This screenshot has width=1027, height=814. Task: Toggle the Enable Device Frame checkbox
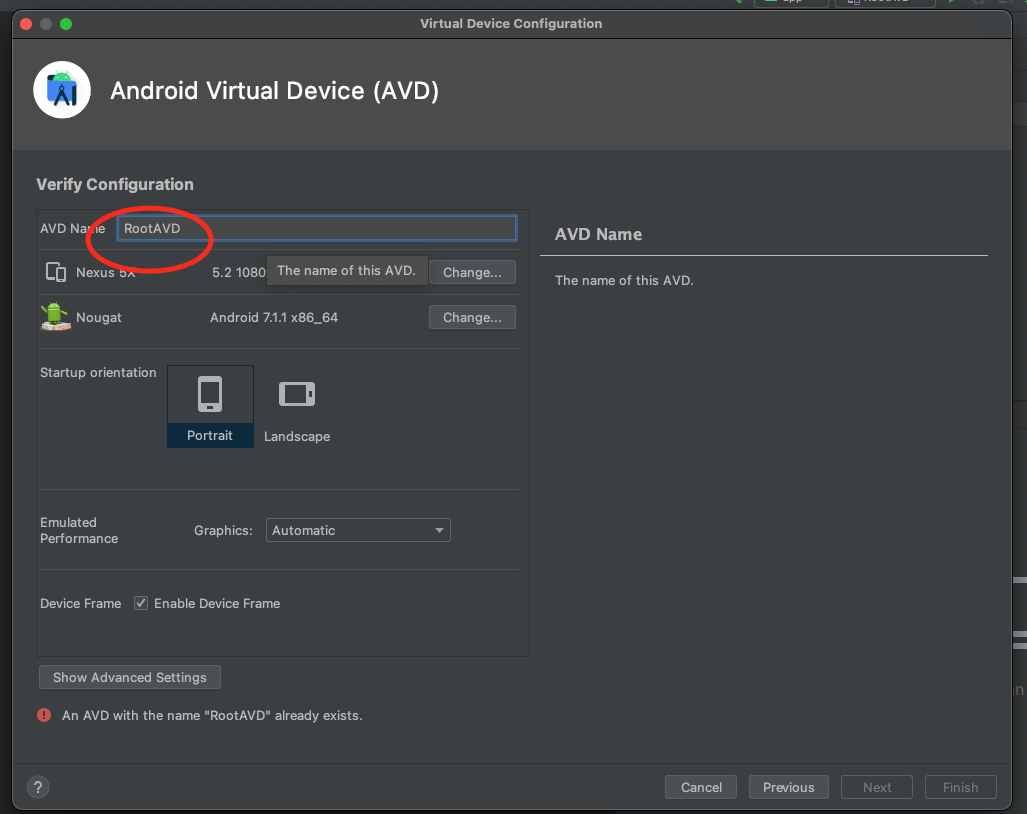click(x=141, y=603)
